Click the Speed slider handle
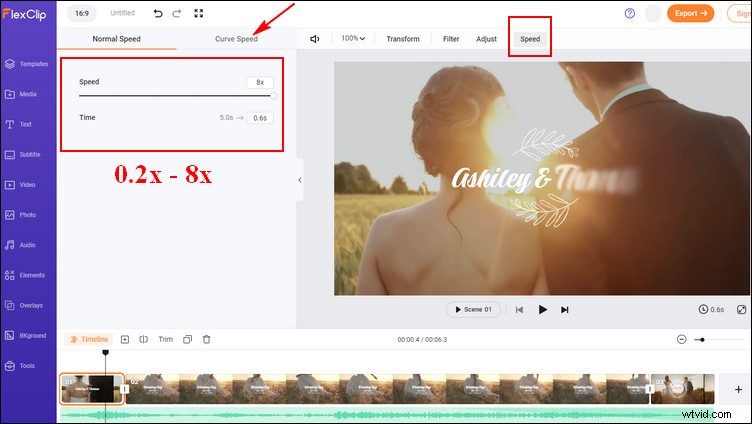This screenshot has width=752, height=424. pyautogui.click(x=273, y=96)
